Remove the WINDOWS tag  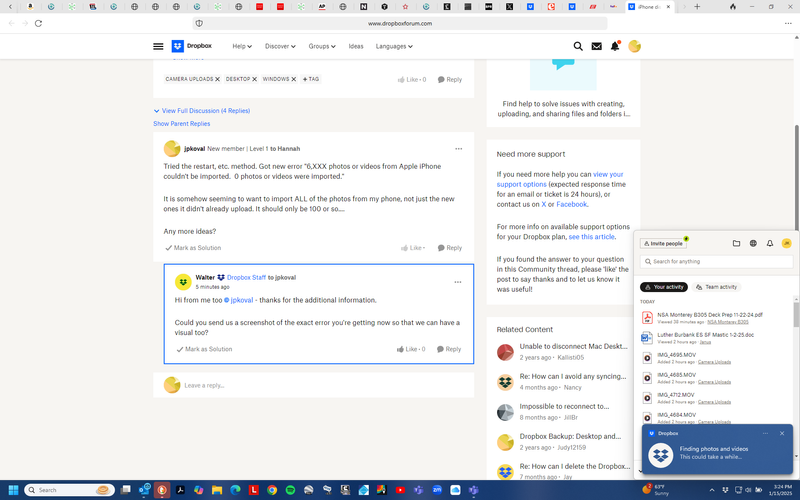pyautogui.click(x=293, y=80)
